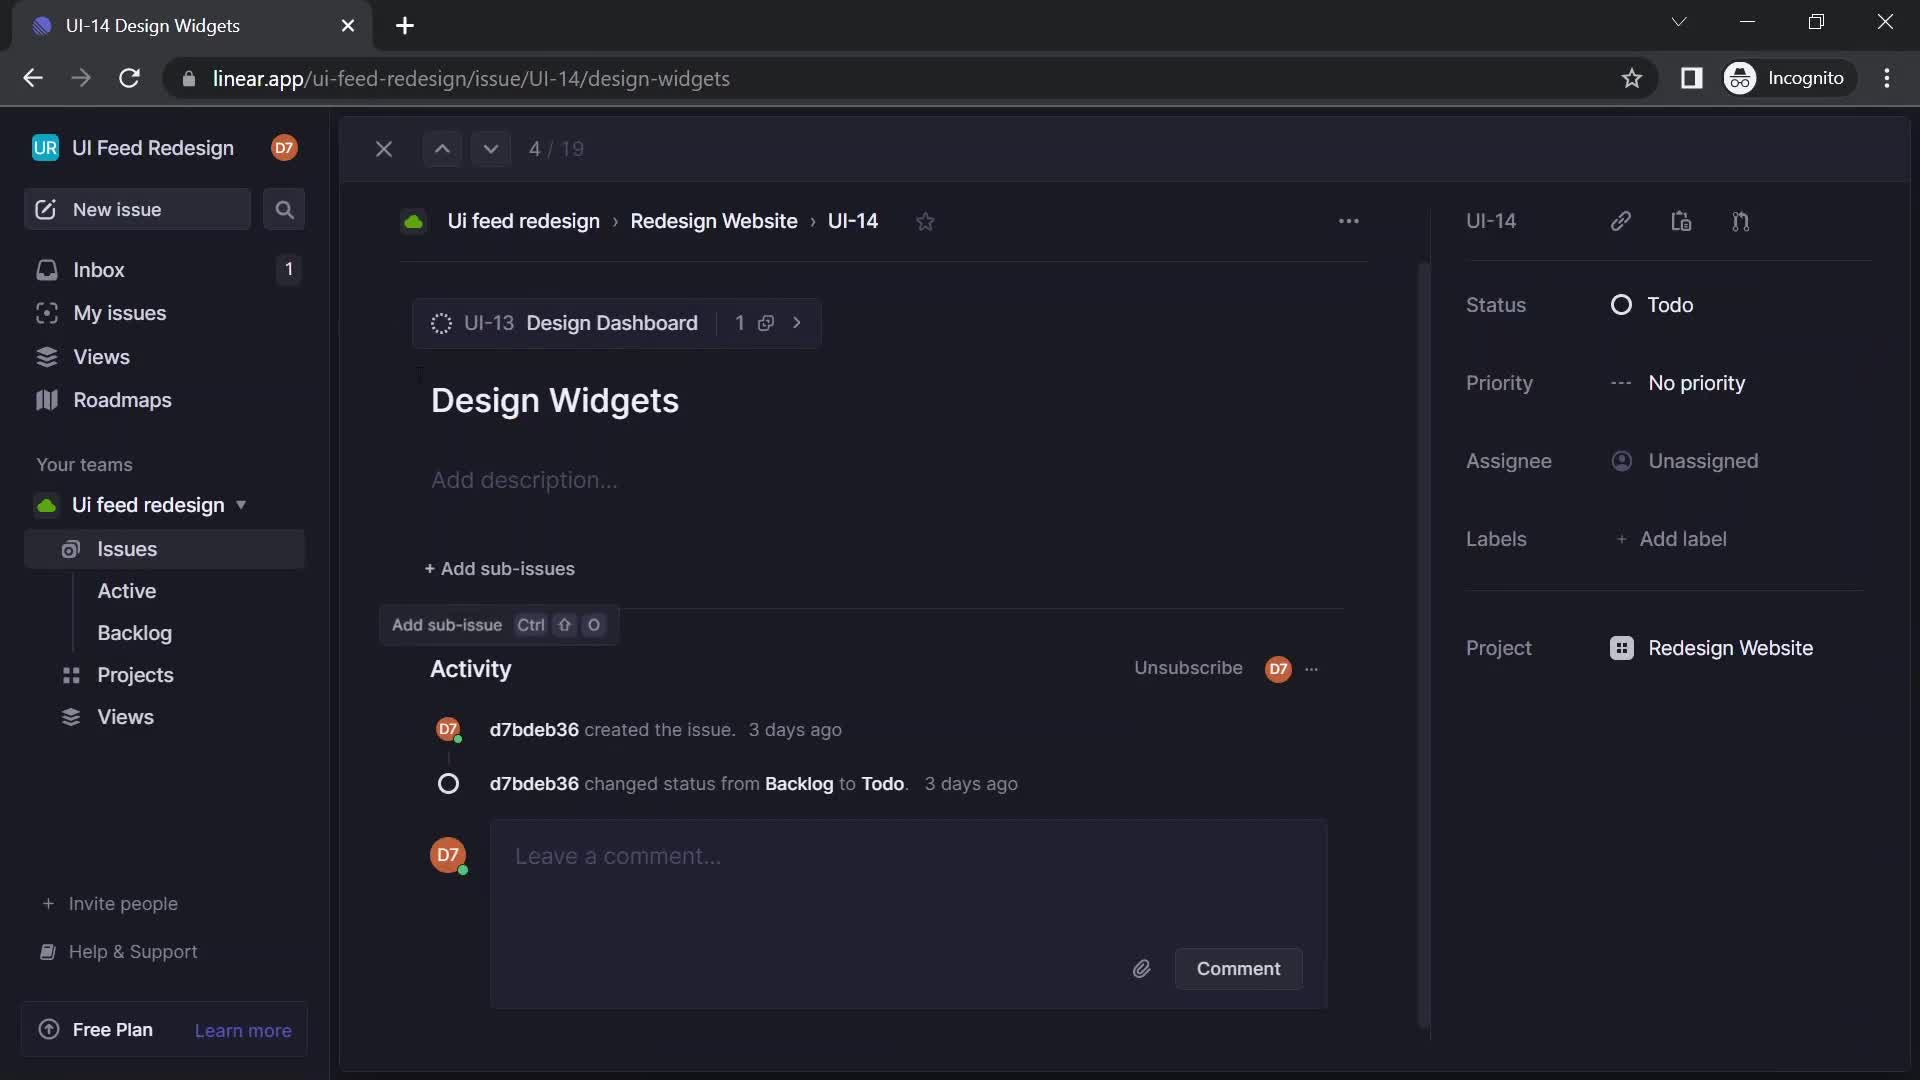Viewport: 1920px width, 1080px height.
Task: Click the duplicate issue icon
Action: [x=1683, y=220]
